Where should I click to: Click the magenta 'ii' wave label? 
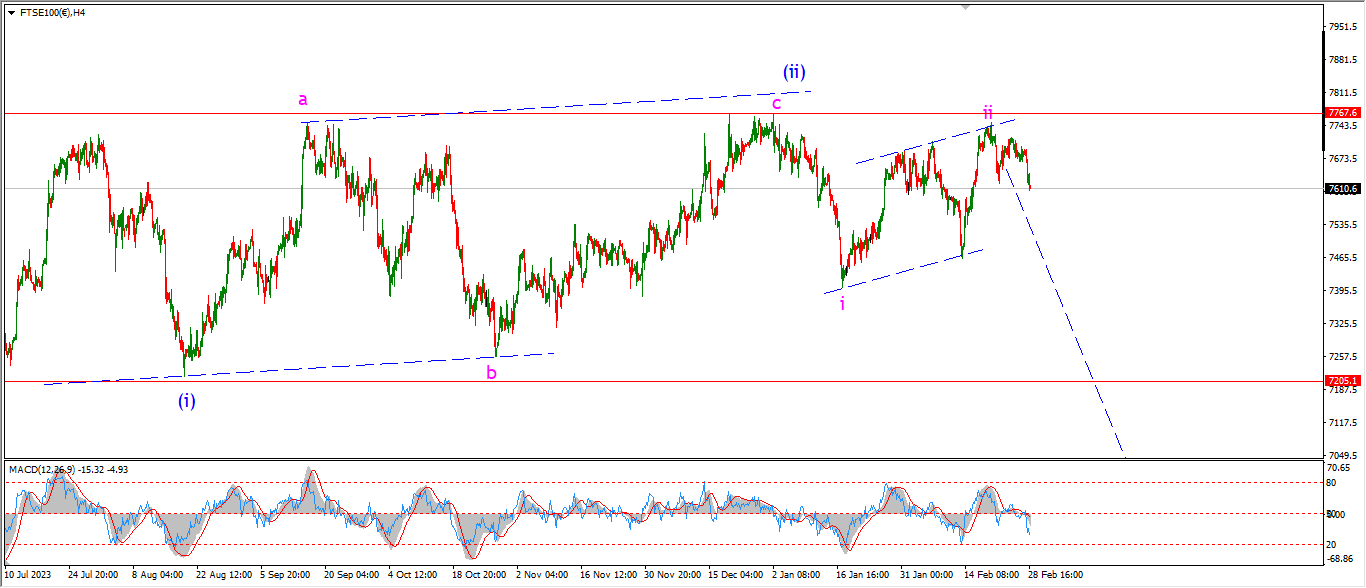[987, 112]
